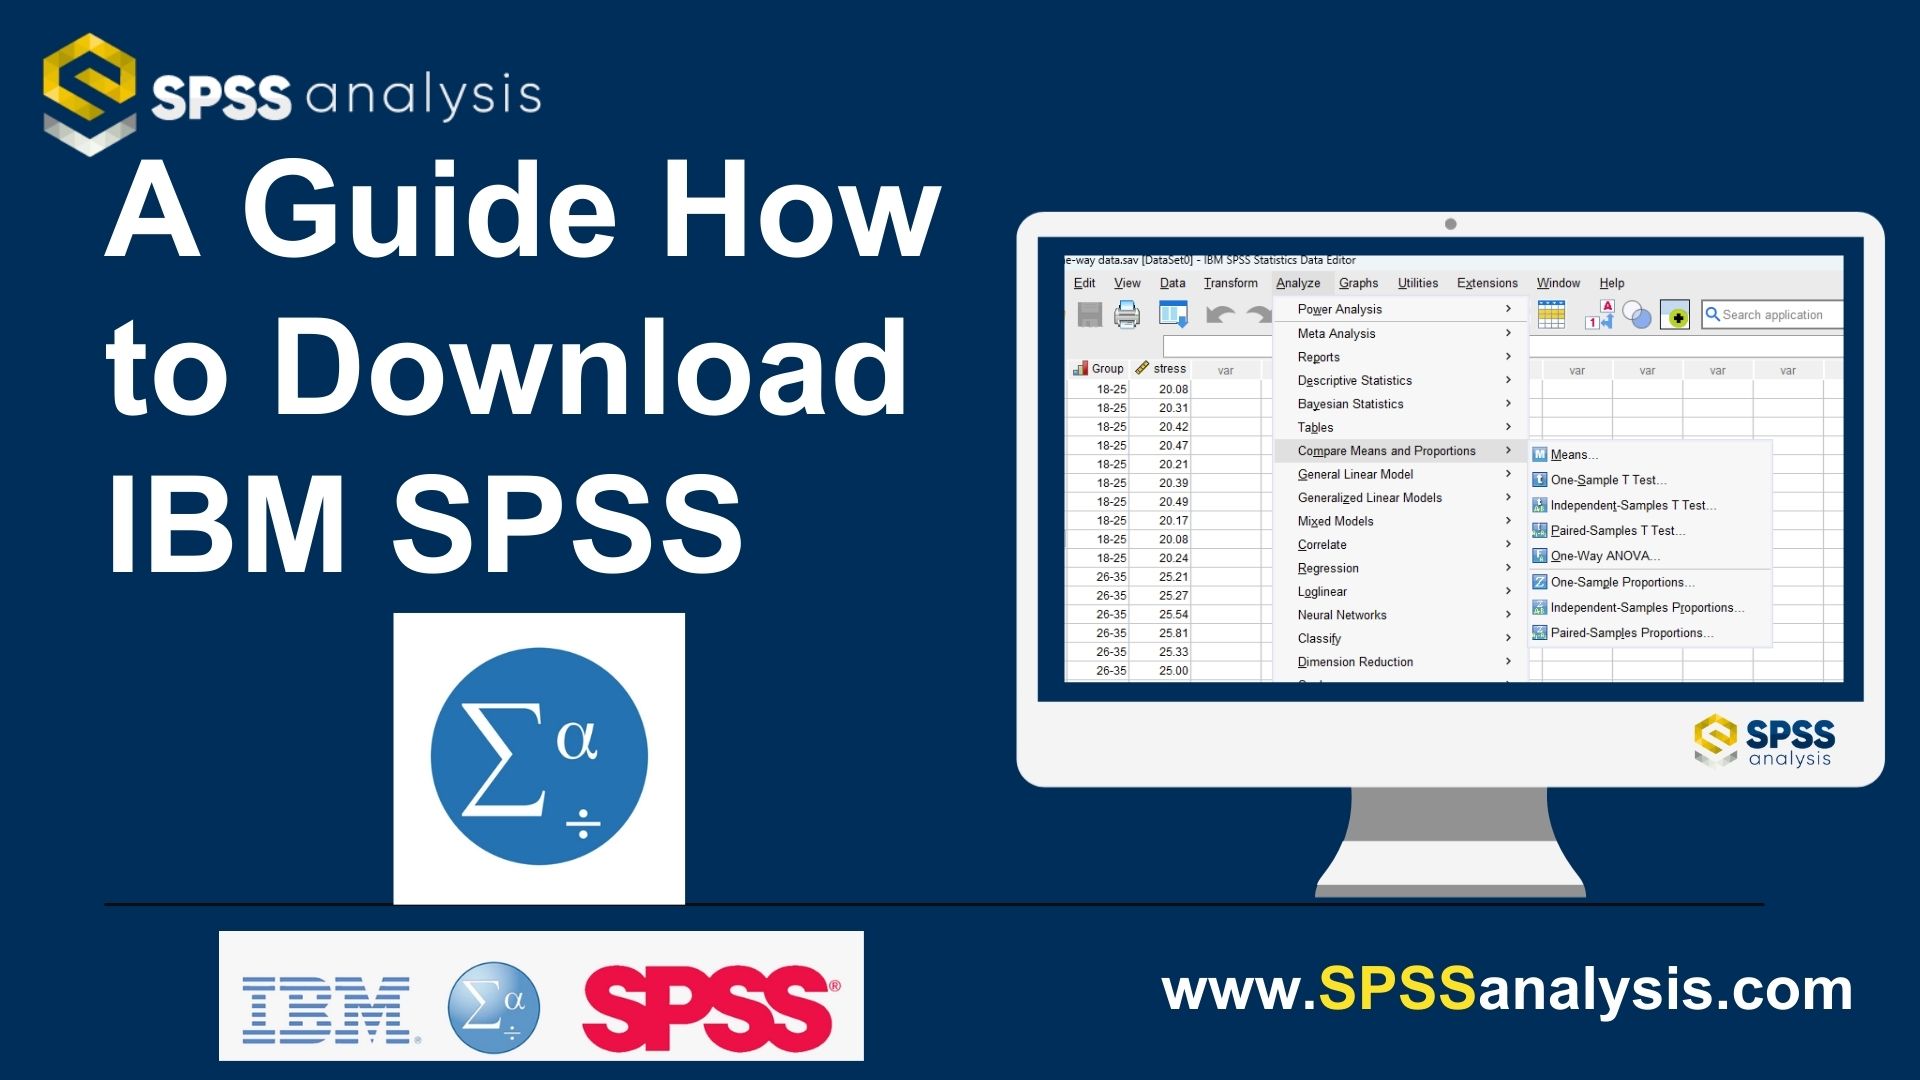Expand Regression submenu arrow

pos(1514,568)
